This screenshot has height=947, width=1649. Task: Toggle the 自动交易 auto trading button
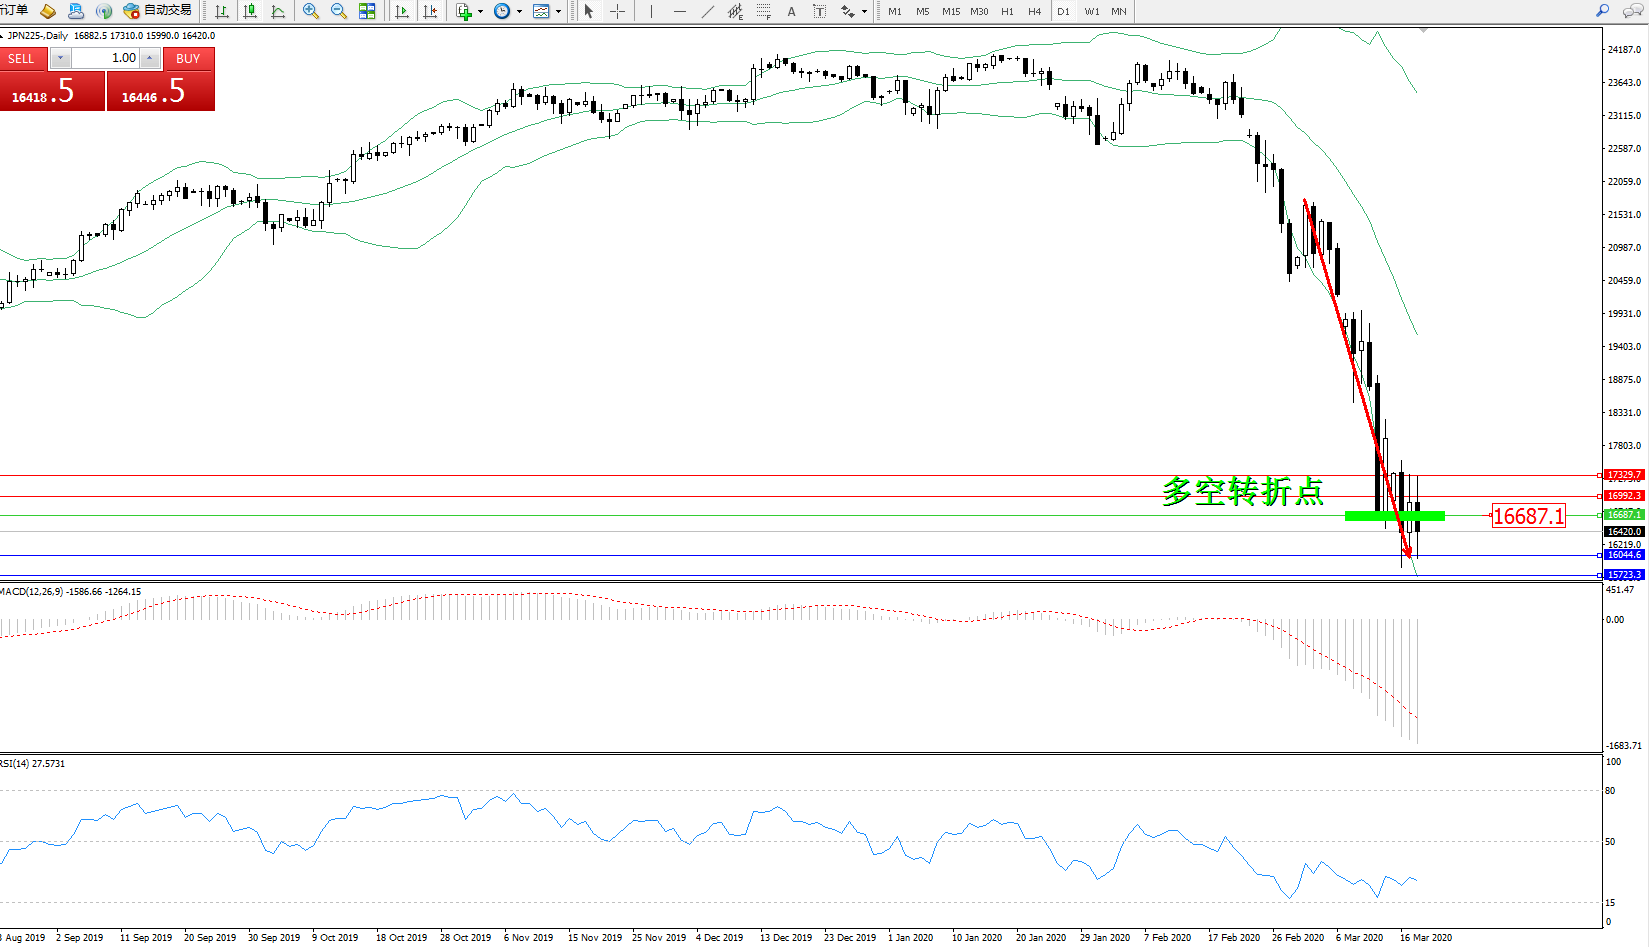click(x=158, y=11)
